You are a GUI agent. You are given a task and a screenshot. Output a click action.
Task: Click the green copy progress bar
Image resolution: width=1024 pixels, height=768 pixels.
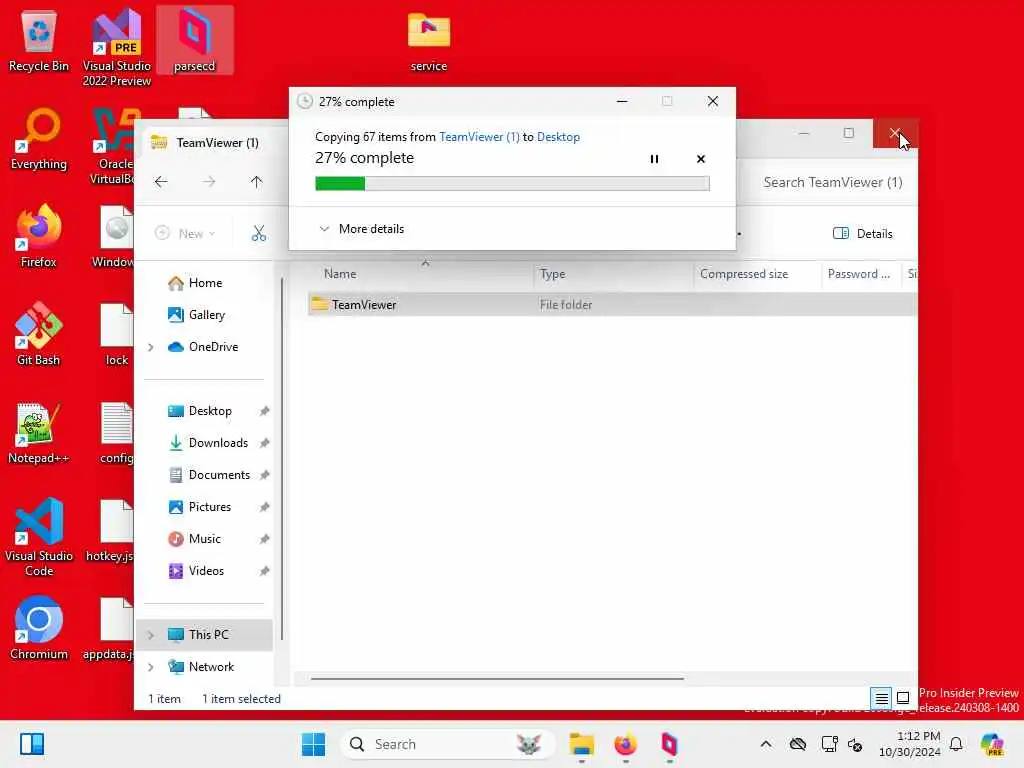[x=512, y=184]
